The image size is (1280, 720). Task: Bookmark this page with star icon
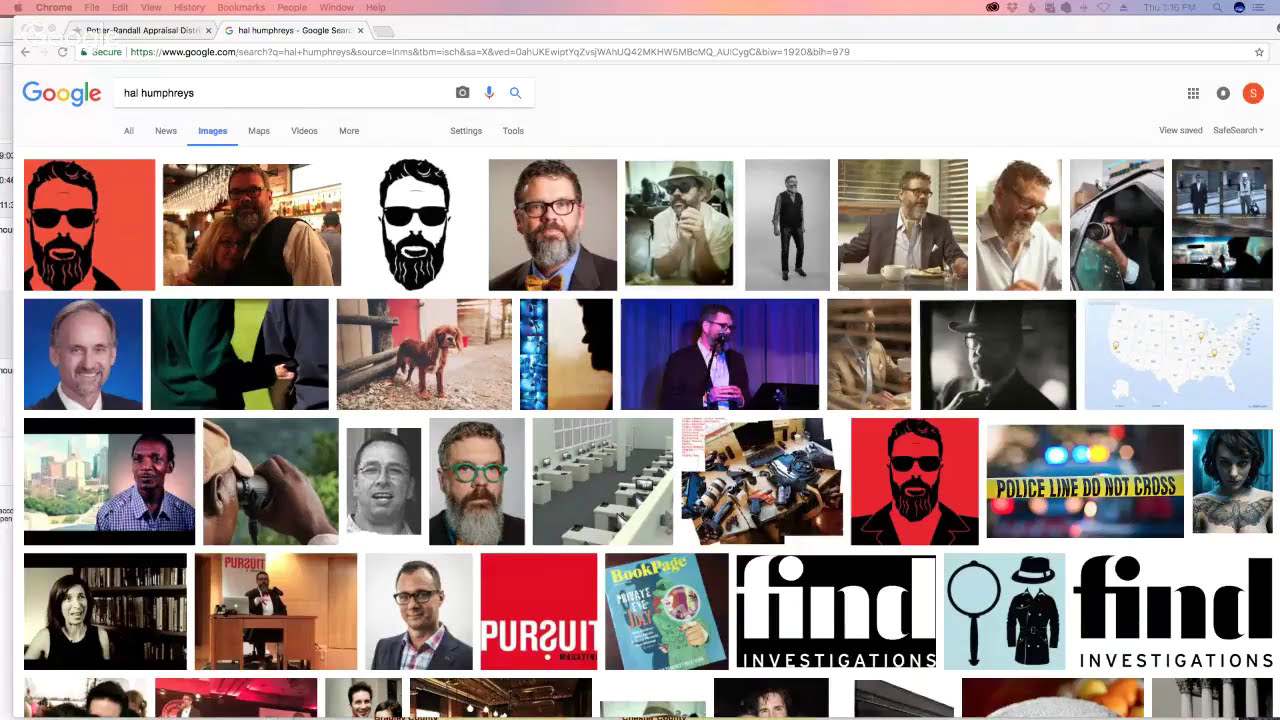(1259, 52)
